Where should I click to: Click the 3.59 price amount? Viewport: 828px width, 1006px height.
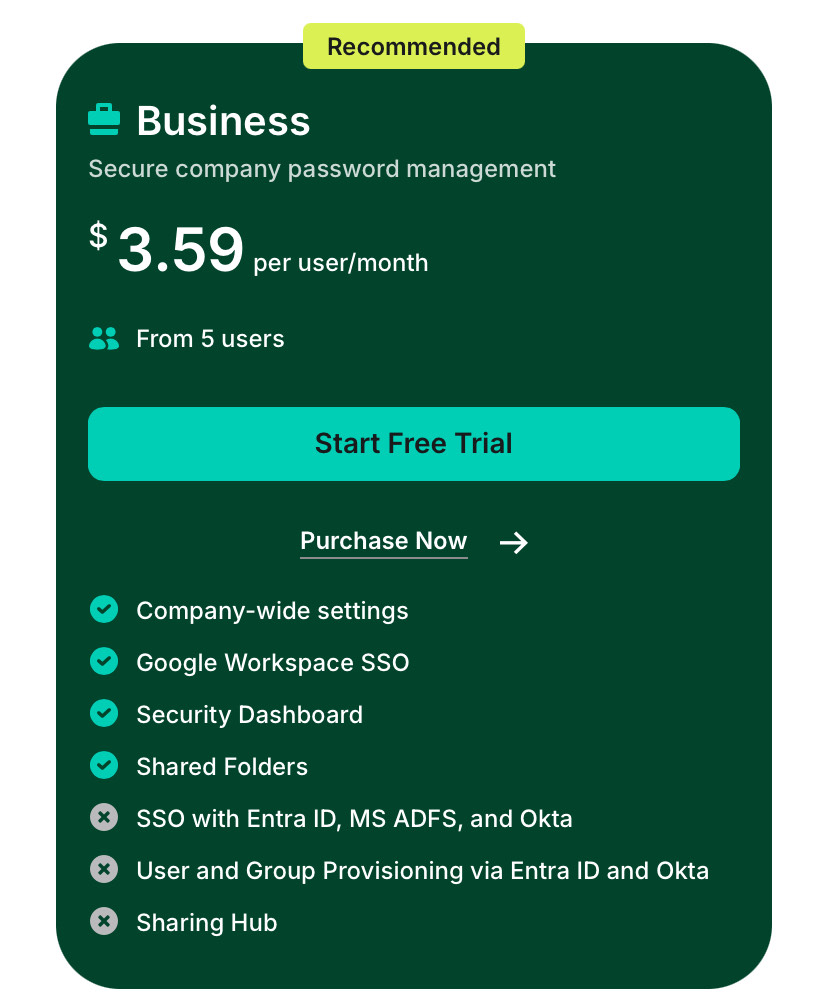point(180,250)
